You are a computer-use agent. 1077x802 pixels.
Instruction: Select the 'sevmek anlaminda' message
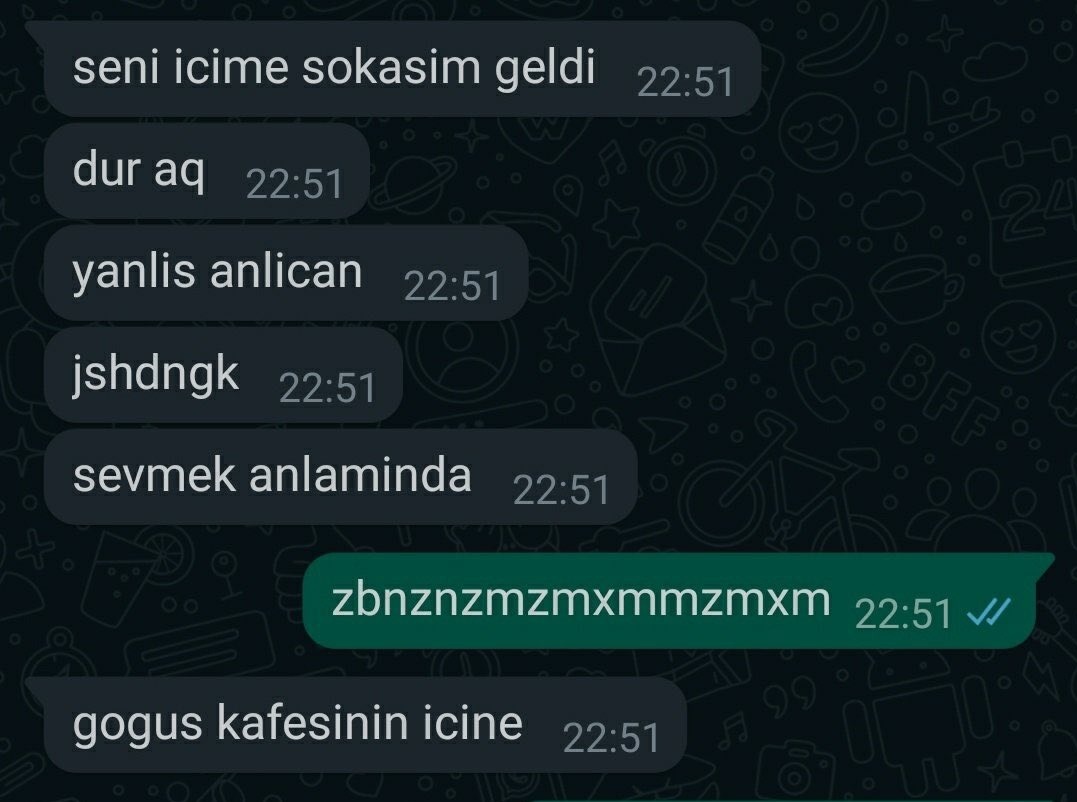(x=341, y=477)
